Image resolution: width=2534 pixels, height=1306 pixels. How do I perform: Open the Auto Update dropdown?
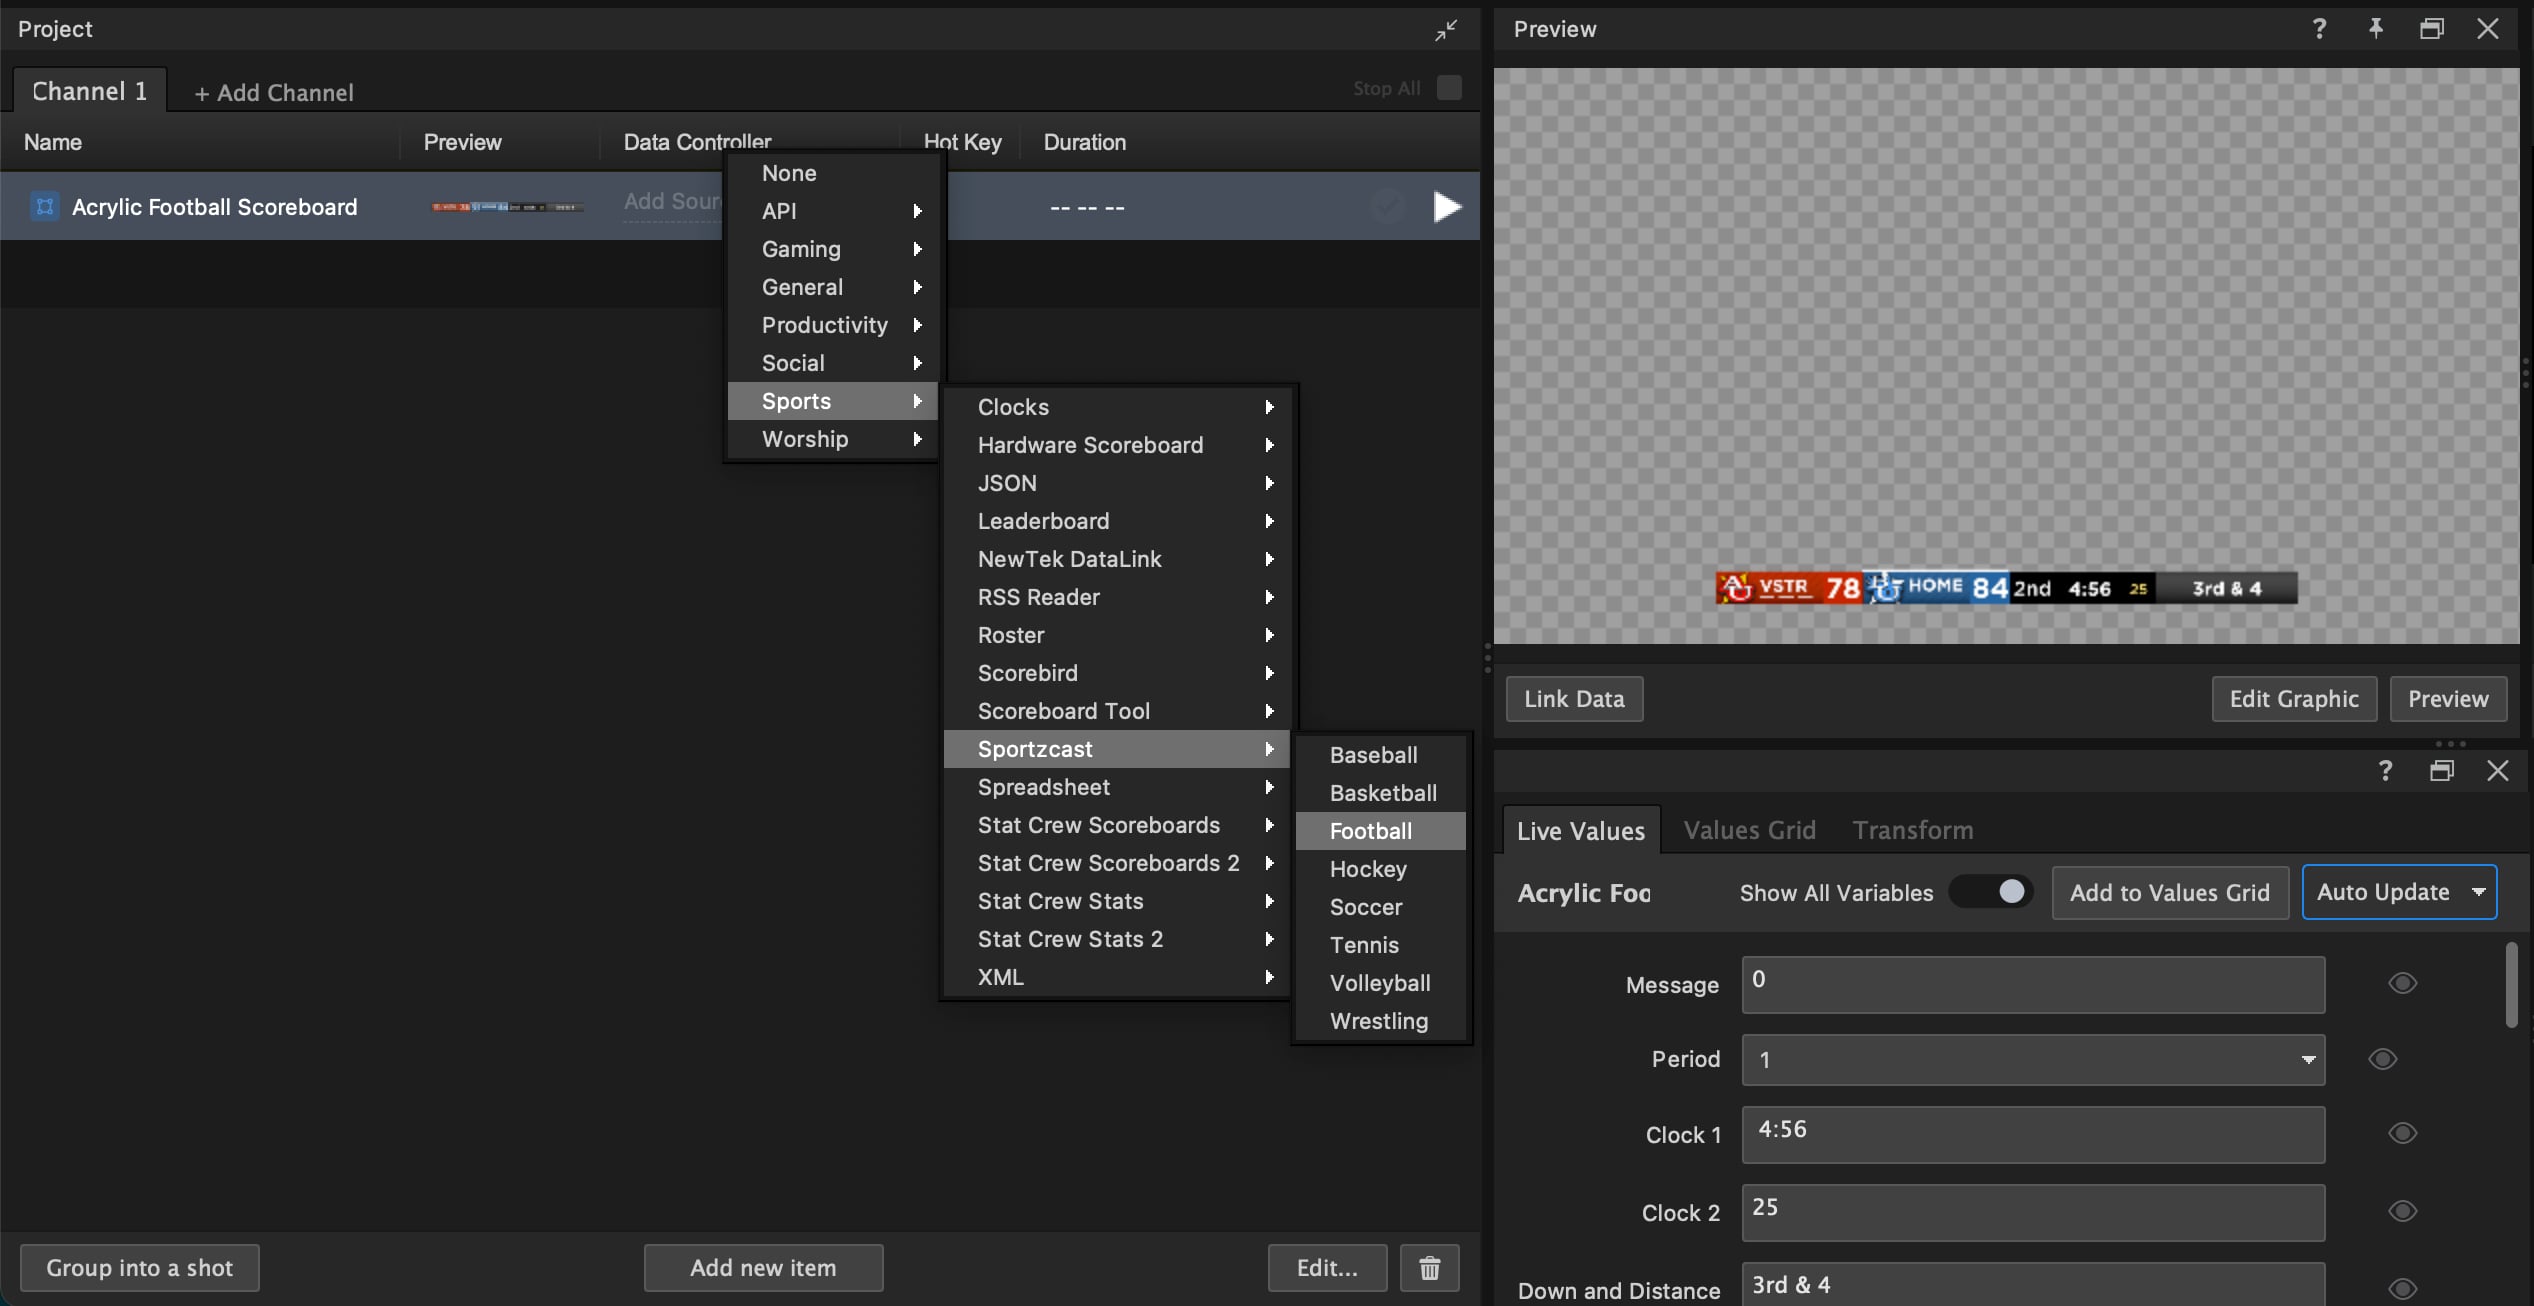click(2399, 892)
